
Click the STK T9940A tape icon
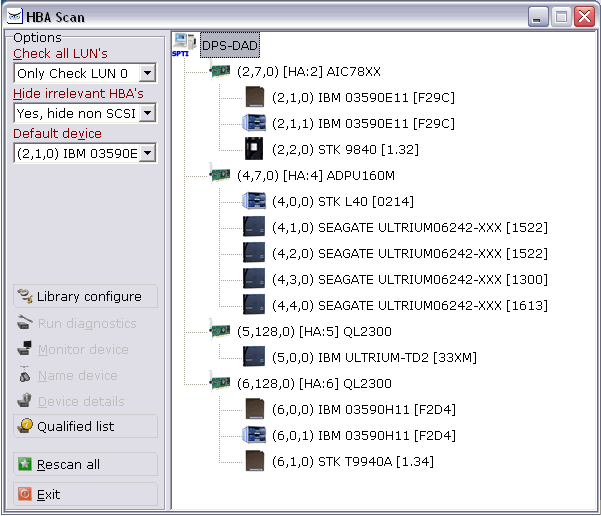[x=254, y=461]
